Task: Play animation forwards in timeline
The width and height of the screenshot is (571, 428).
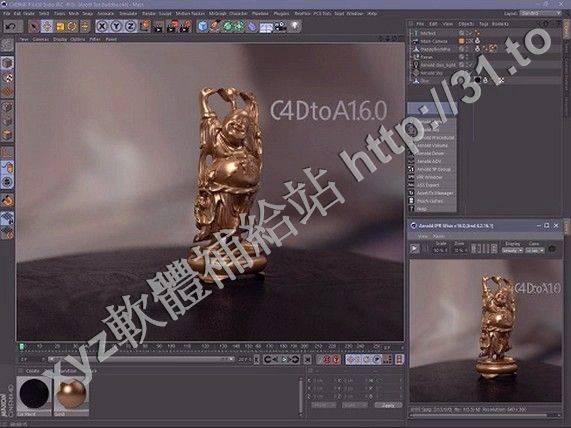Action: [285, 360]
